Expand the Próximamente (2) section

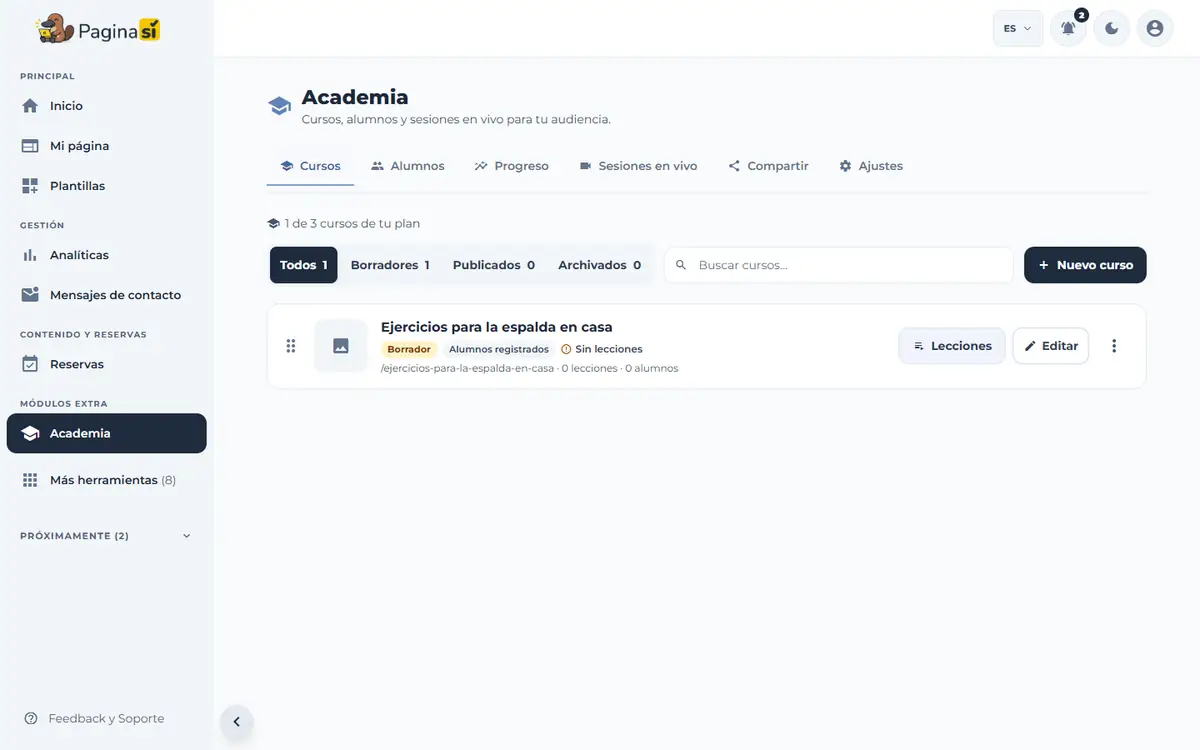click(x=106, y=536)
